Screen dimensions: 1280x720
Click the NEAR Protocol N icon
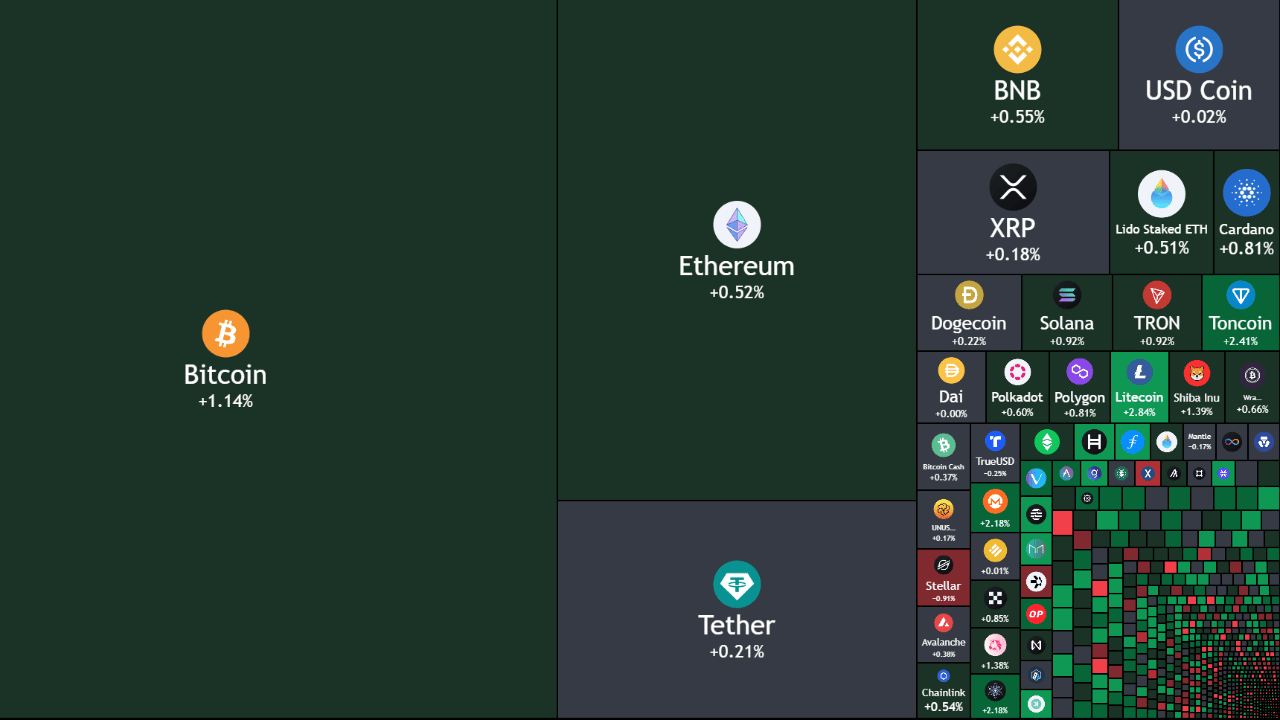[x=1036, y=645]
